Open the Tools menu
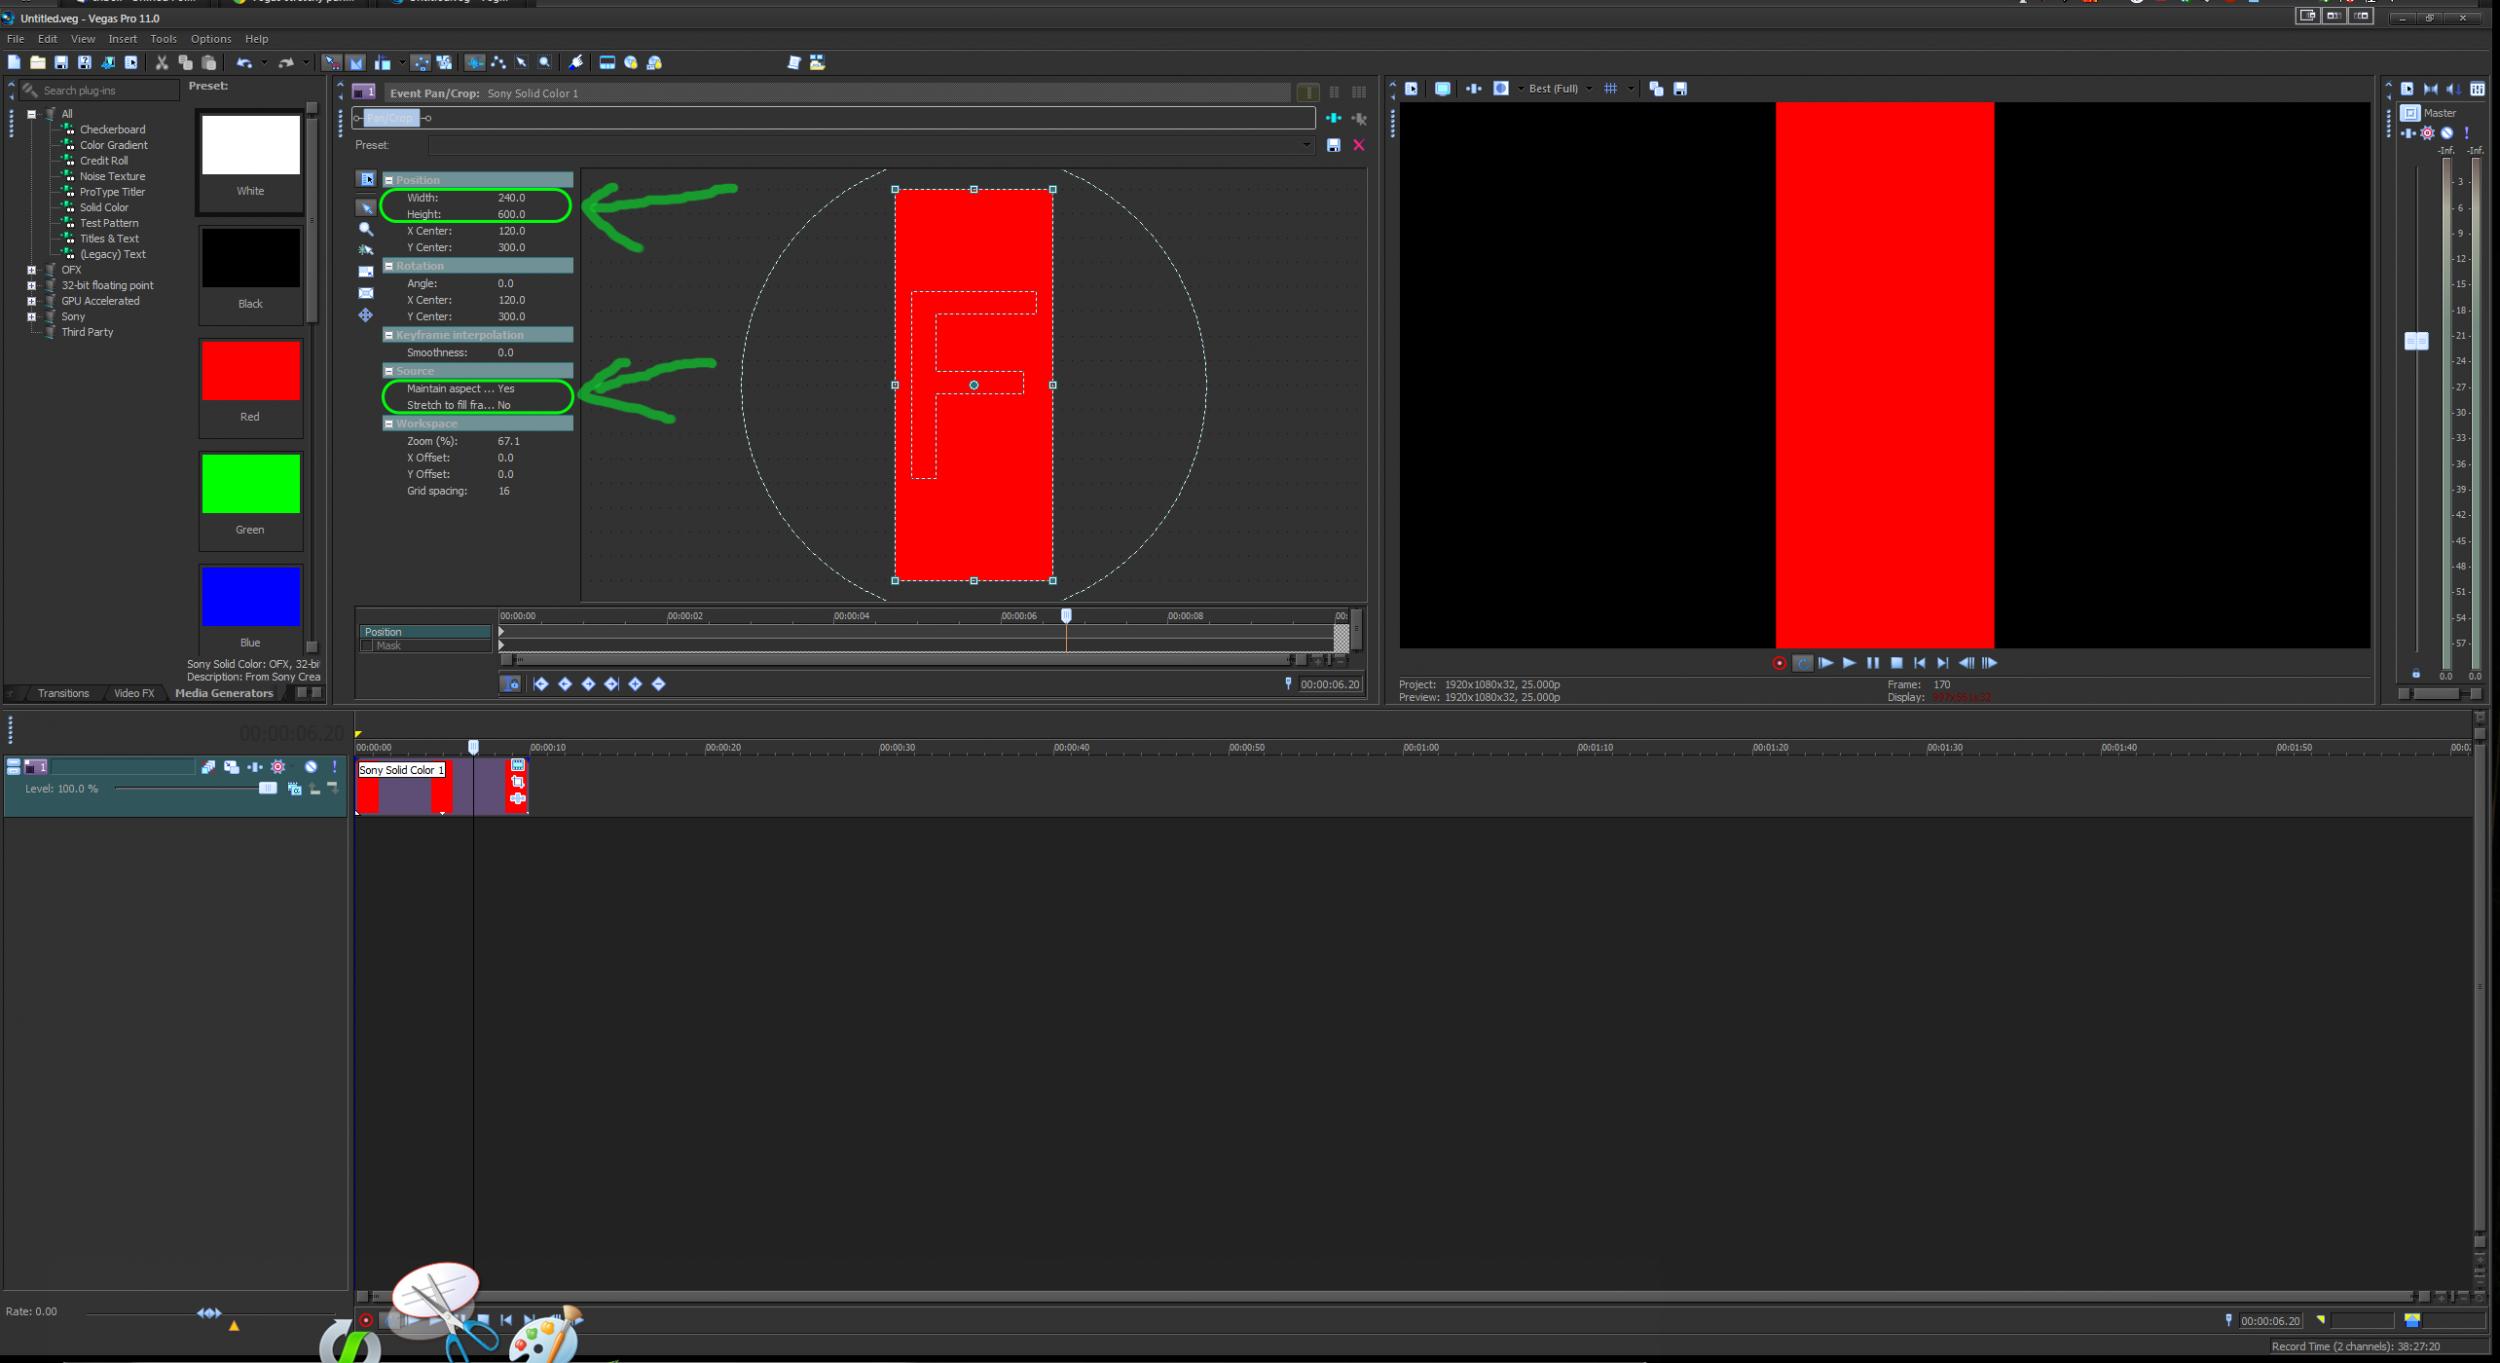 [163, 39]
